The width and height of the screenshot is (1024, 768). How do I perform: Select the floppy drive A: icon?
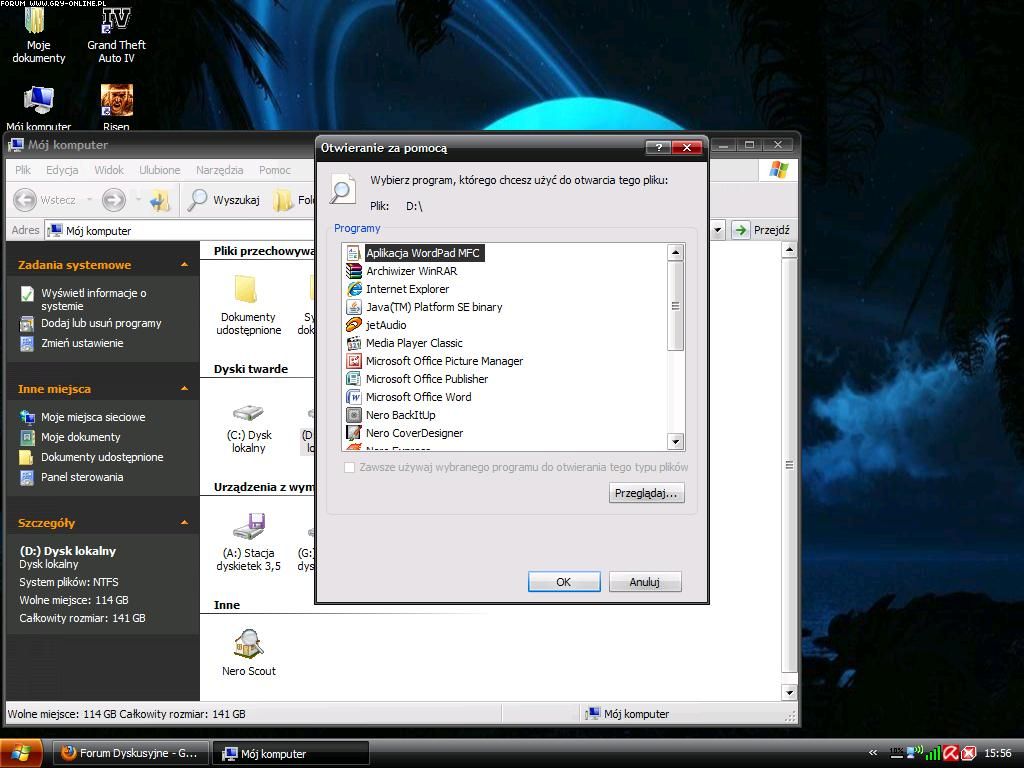coord(248,526)
